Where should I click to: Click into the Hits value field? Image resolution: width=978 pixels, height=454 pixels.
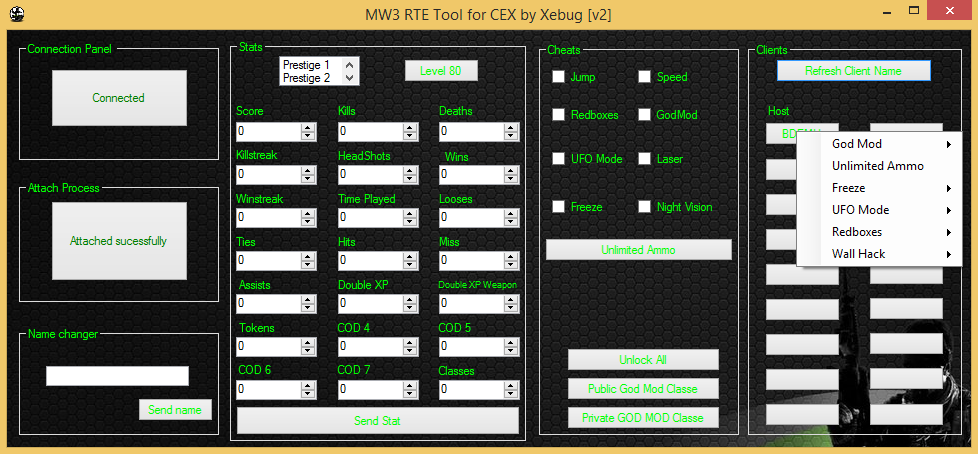pos(370,261)
